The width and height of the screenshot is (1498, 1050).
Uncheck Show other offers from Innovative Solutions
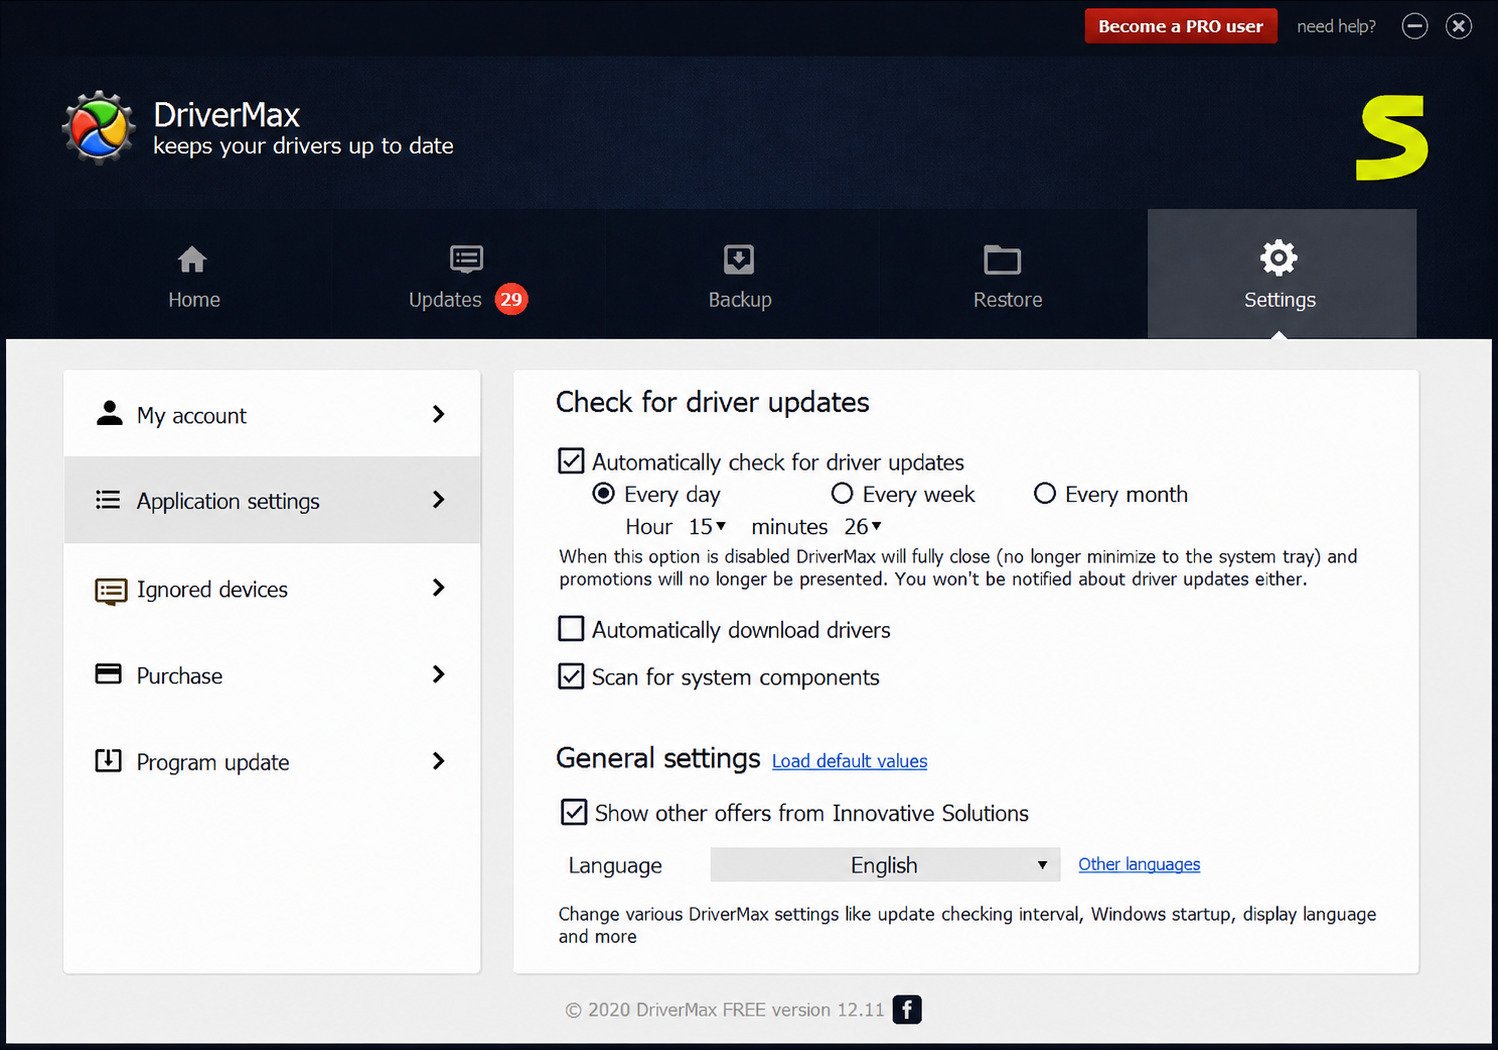click(x=574, y=812)
